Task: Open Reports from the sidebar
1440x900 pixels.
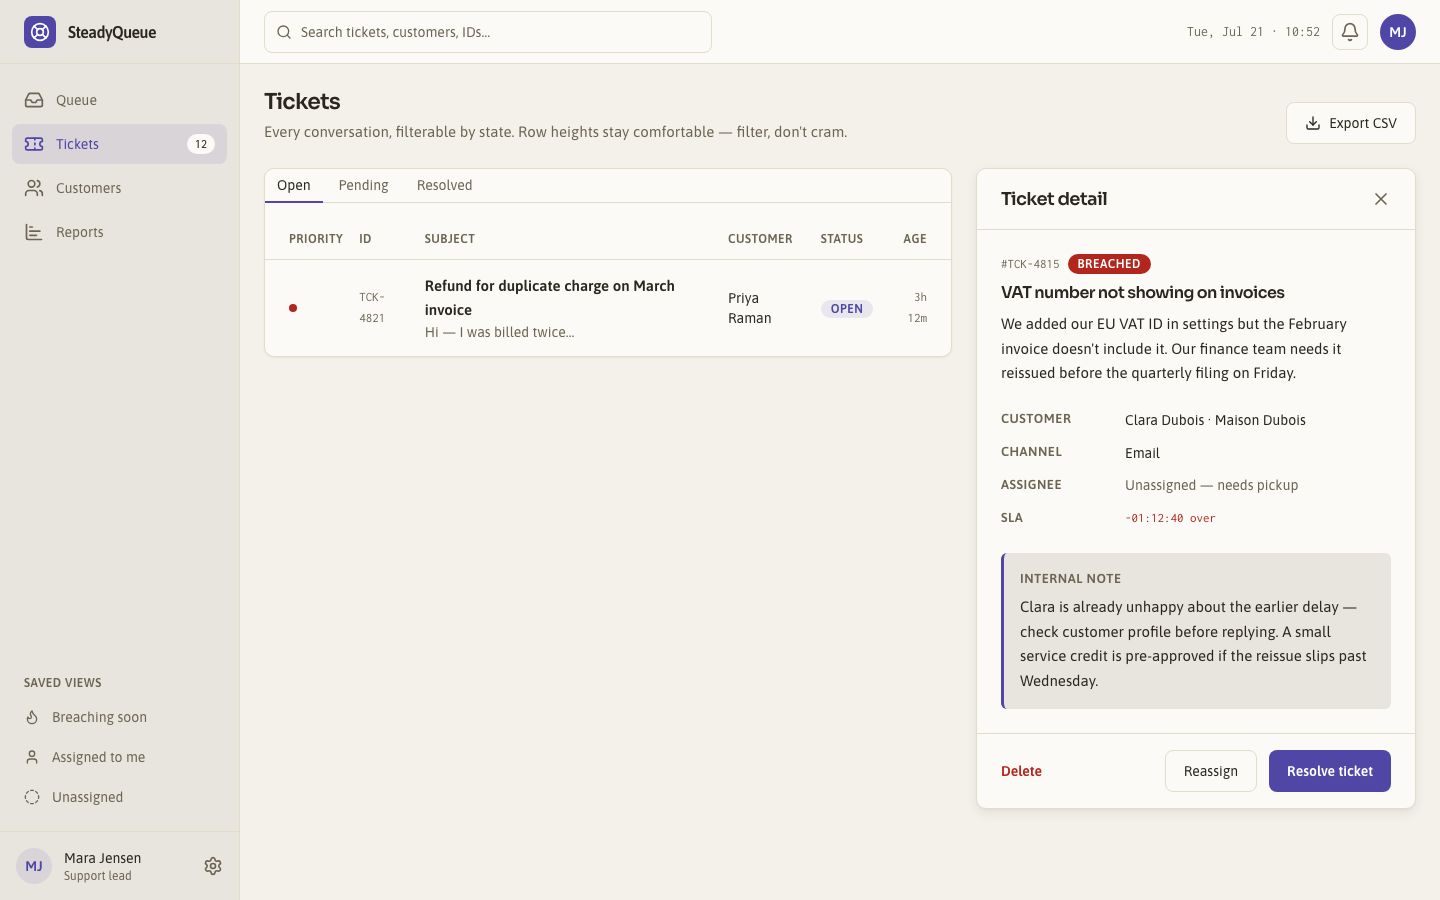Action: coord(119,232)
